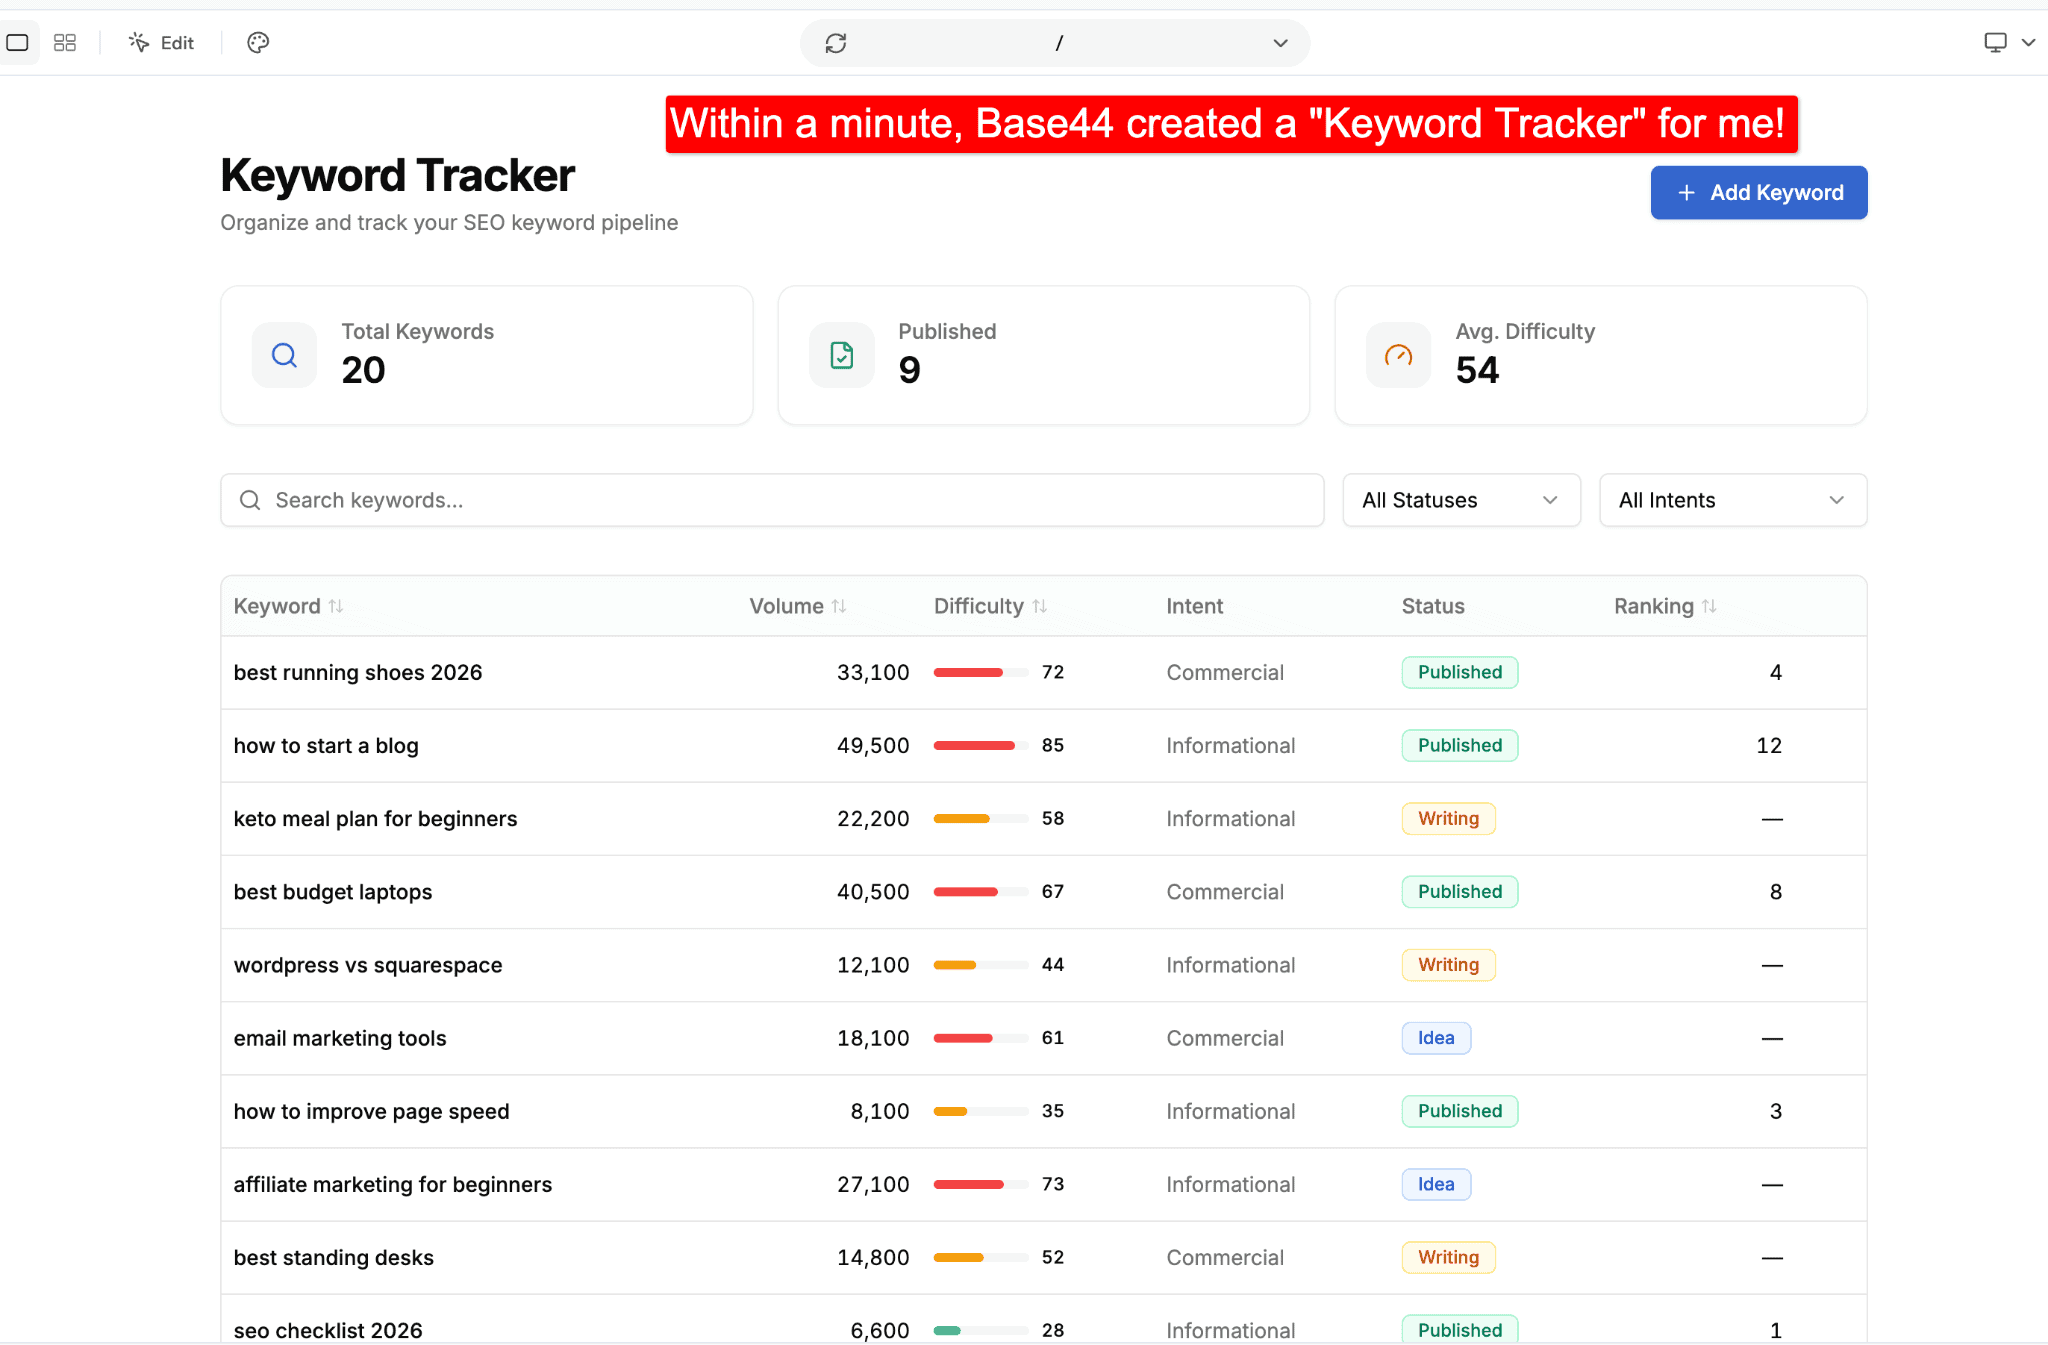Click Idea badge for affiliate marketing row
The image size is (2048, 1345).
point(1436,1185)
